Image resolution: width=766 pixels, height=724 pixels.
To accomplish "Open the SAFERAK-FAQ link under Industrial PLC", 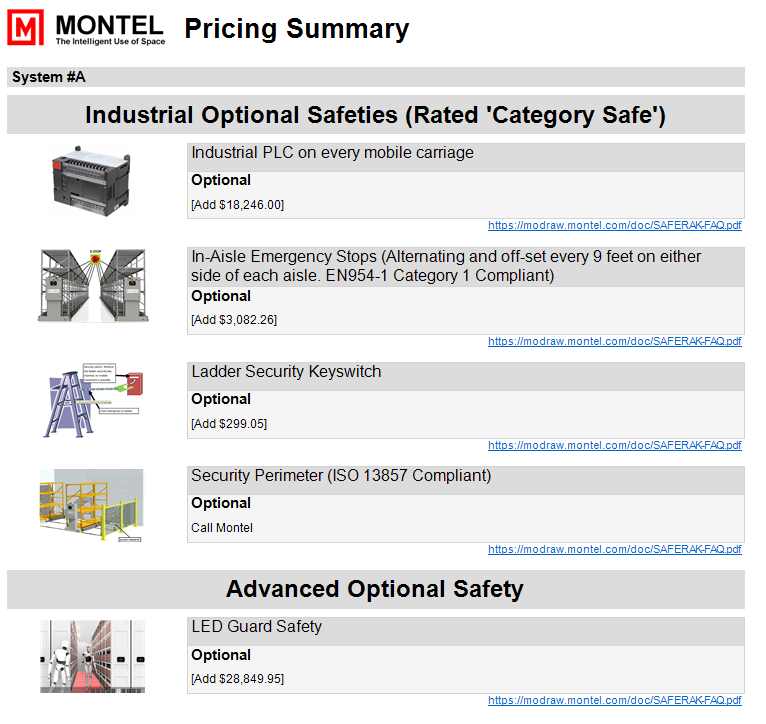I will pos(614,226).
